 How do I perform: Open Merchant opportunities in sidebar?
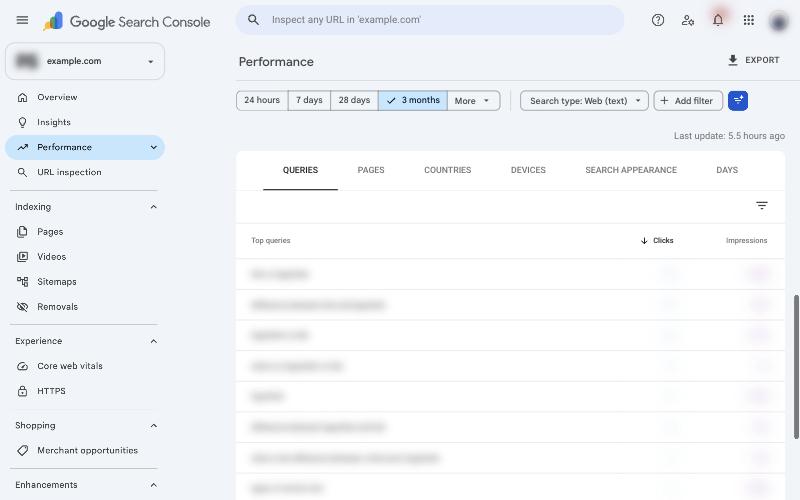[x=85, y=451]
